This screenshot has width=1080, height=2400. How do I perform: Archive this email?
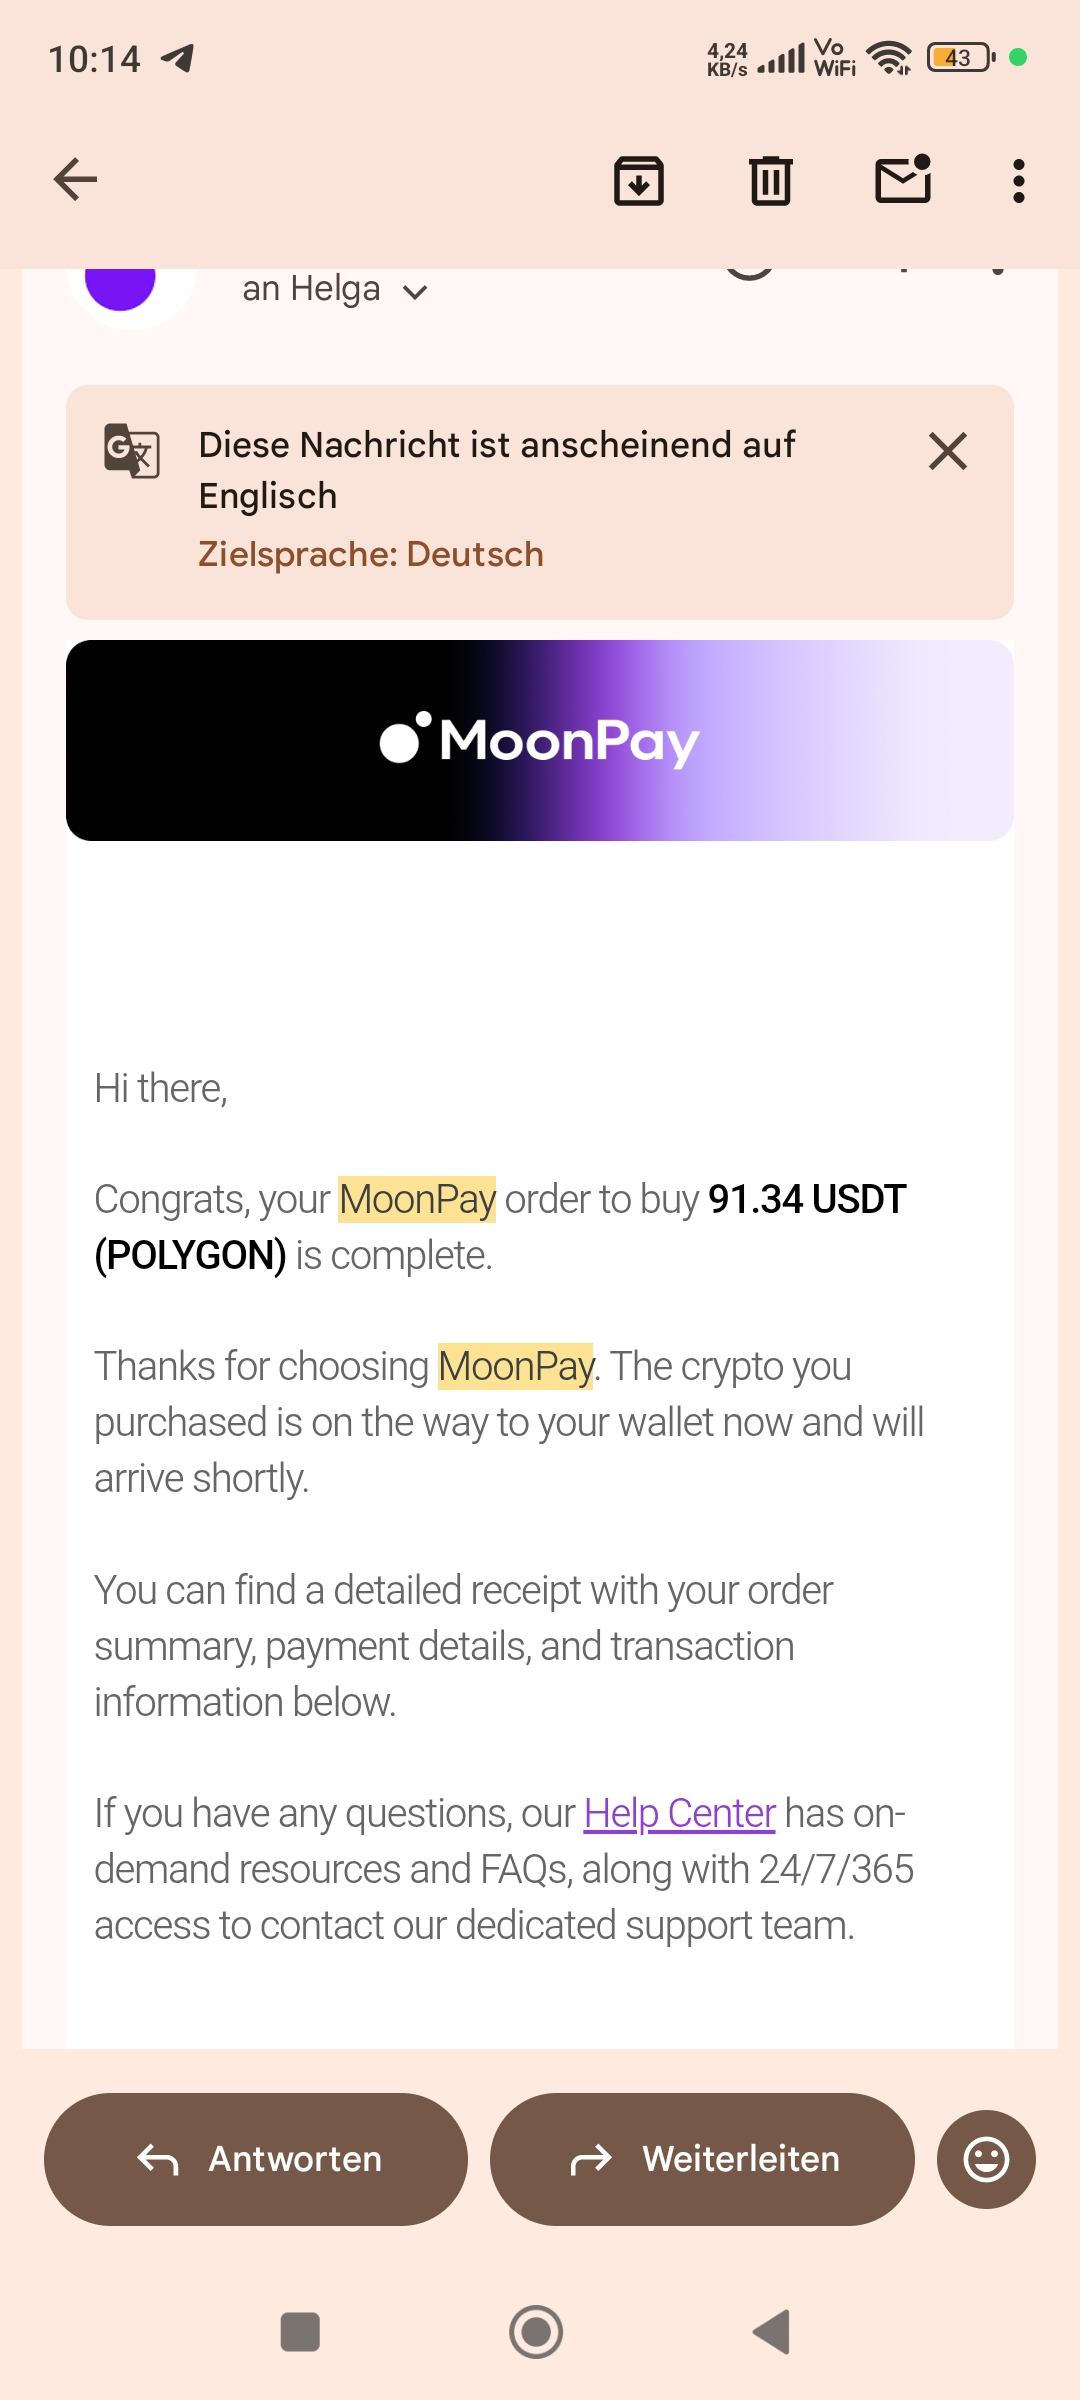coord(638,181)
